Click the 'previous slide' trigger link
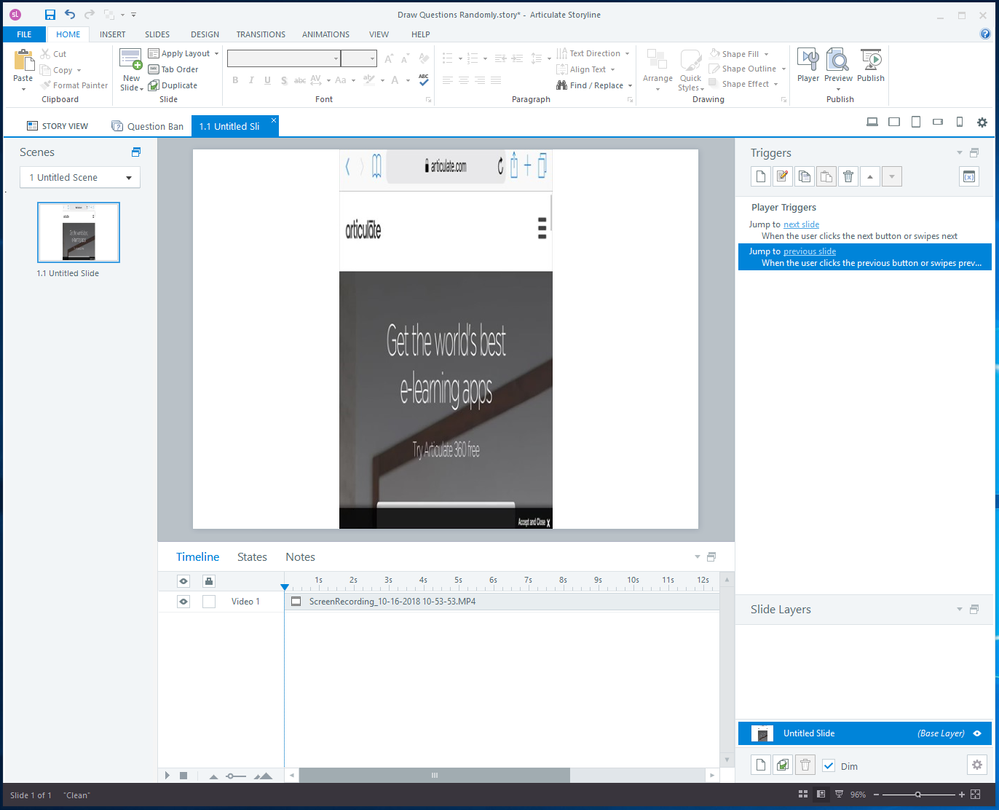The height and width of the screenshot is (810, 999). coord(809,251)
